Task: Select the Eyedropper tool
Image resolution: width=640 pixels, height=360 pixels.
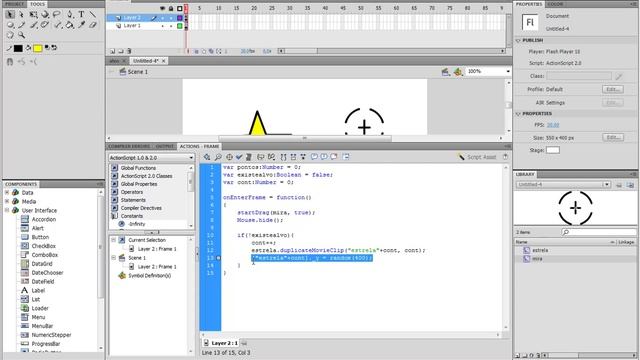Action: coord(81,25)
